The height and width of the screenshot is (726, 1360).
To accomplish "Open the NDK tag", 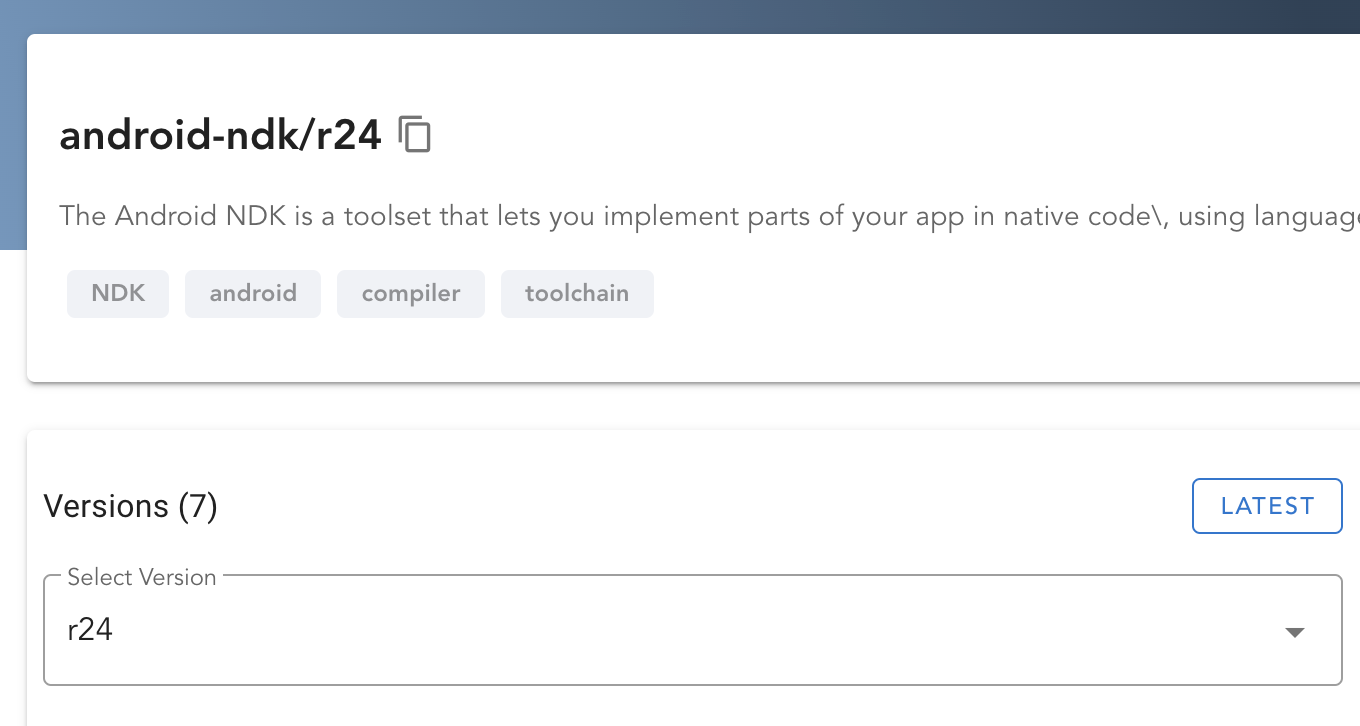I will pos(117,293).
